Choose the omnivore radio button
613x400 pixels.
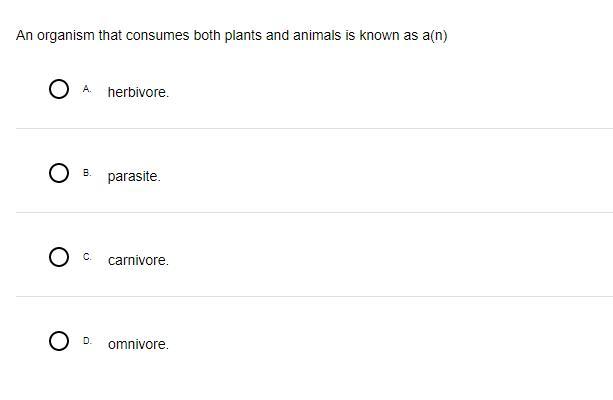click(59, 341)
